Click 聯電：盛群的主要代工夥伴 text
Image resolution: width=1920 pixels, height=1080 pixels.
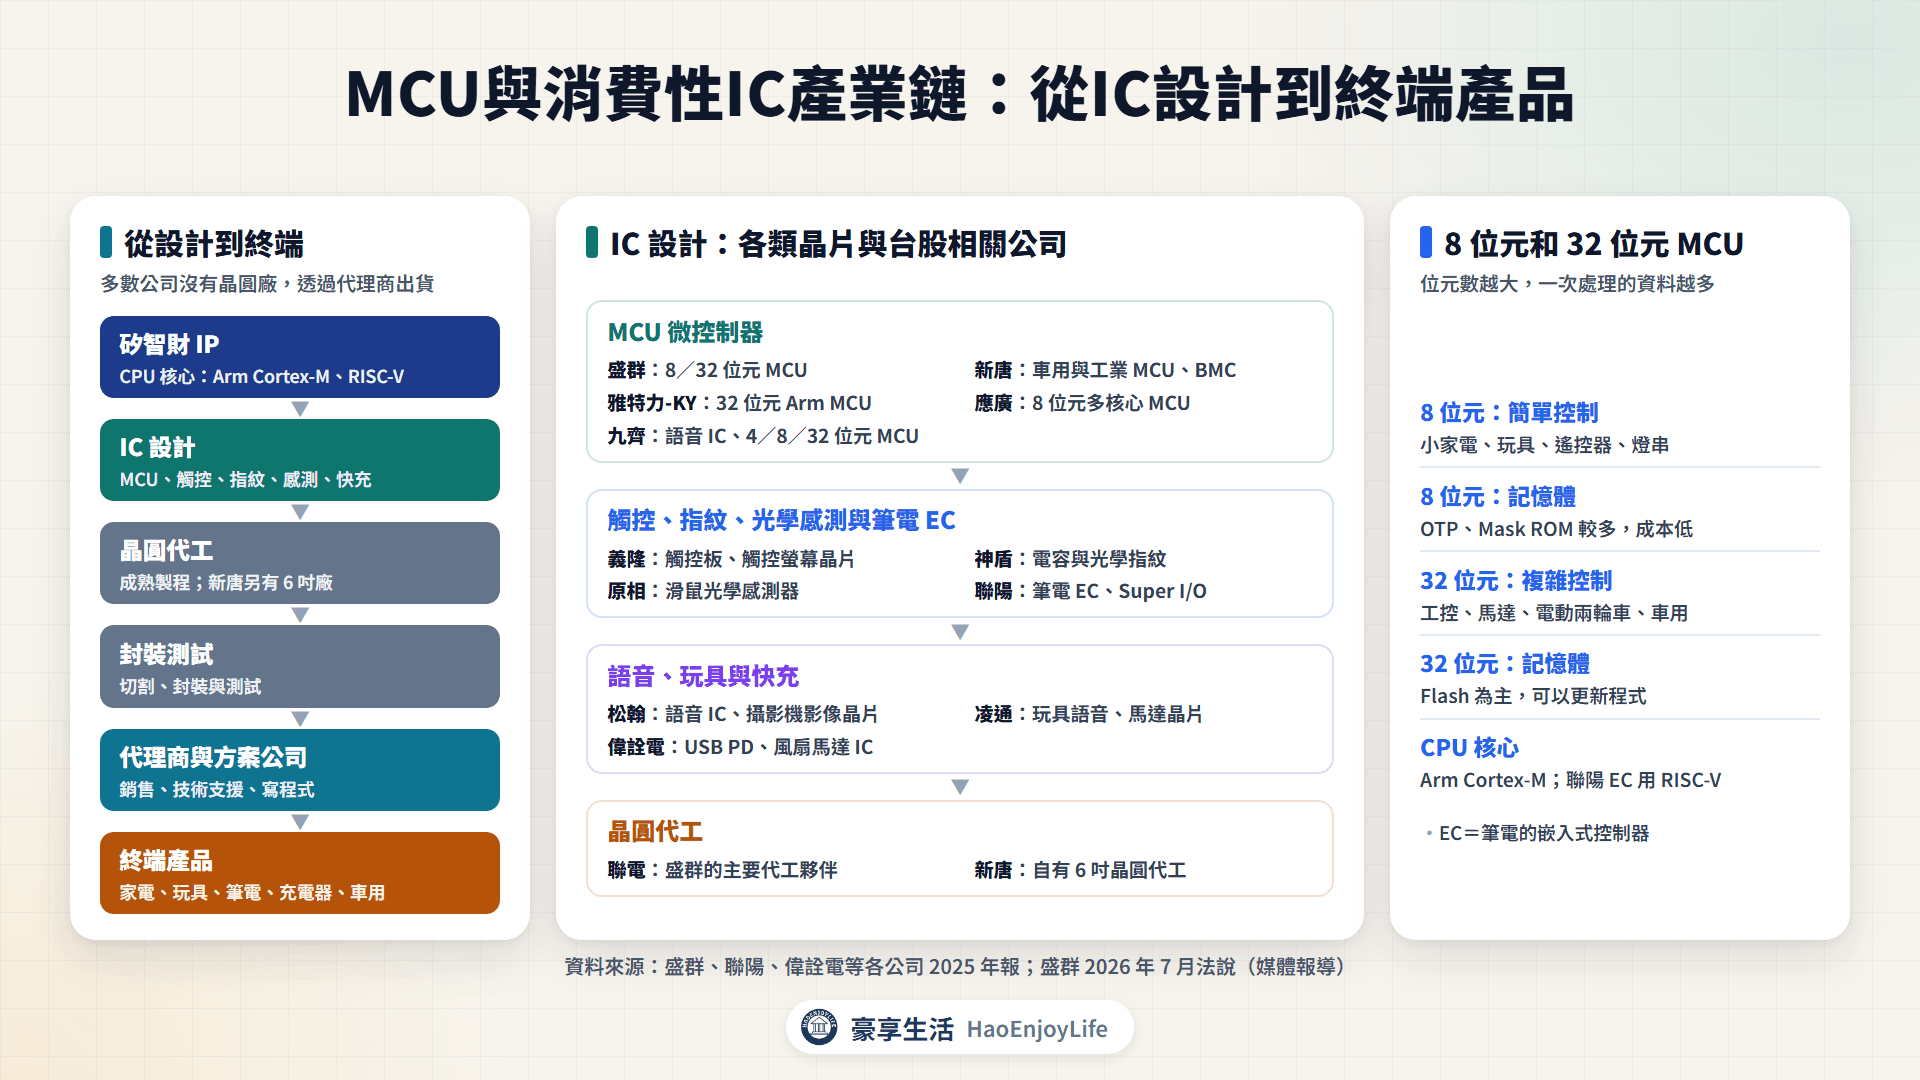pyautogui.click(x=722, y=870)
